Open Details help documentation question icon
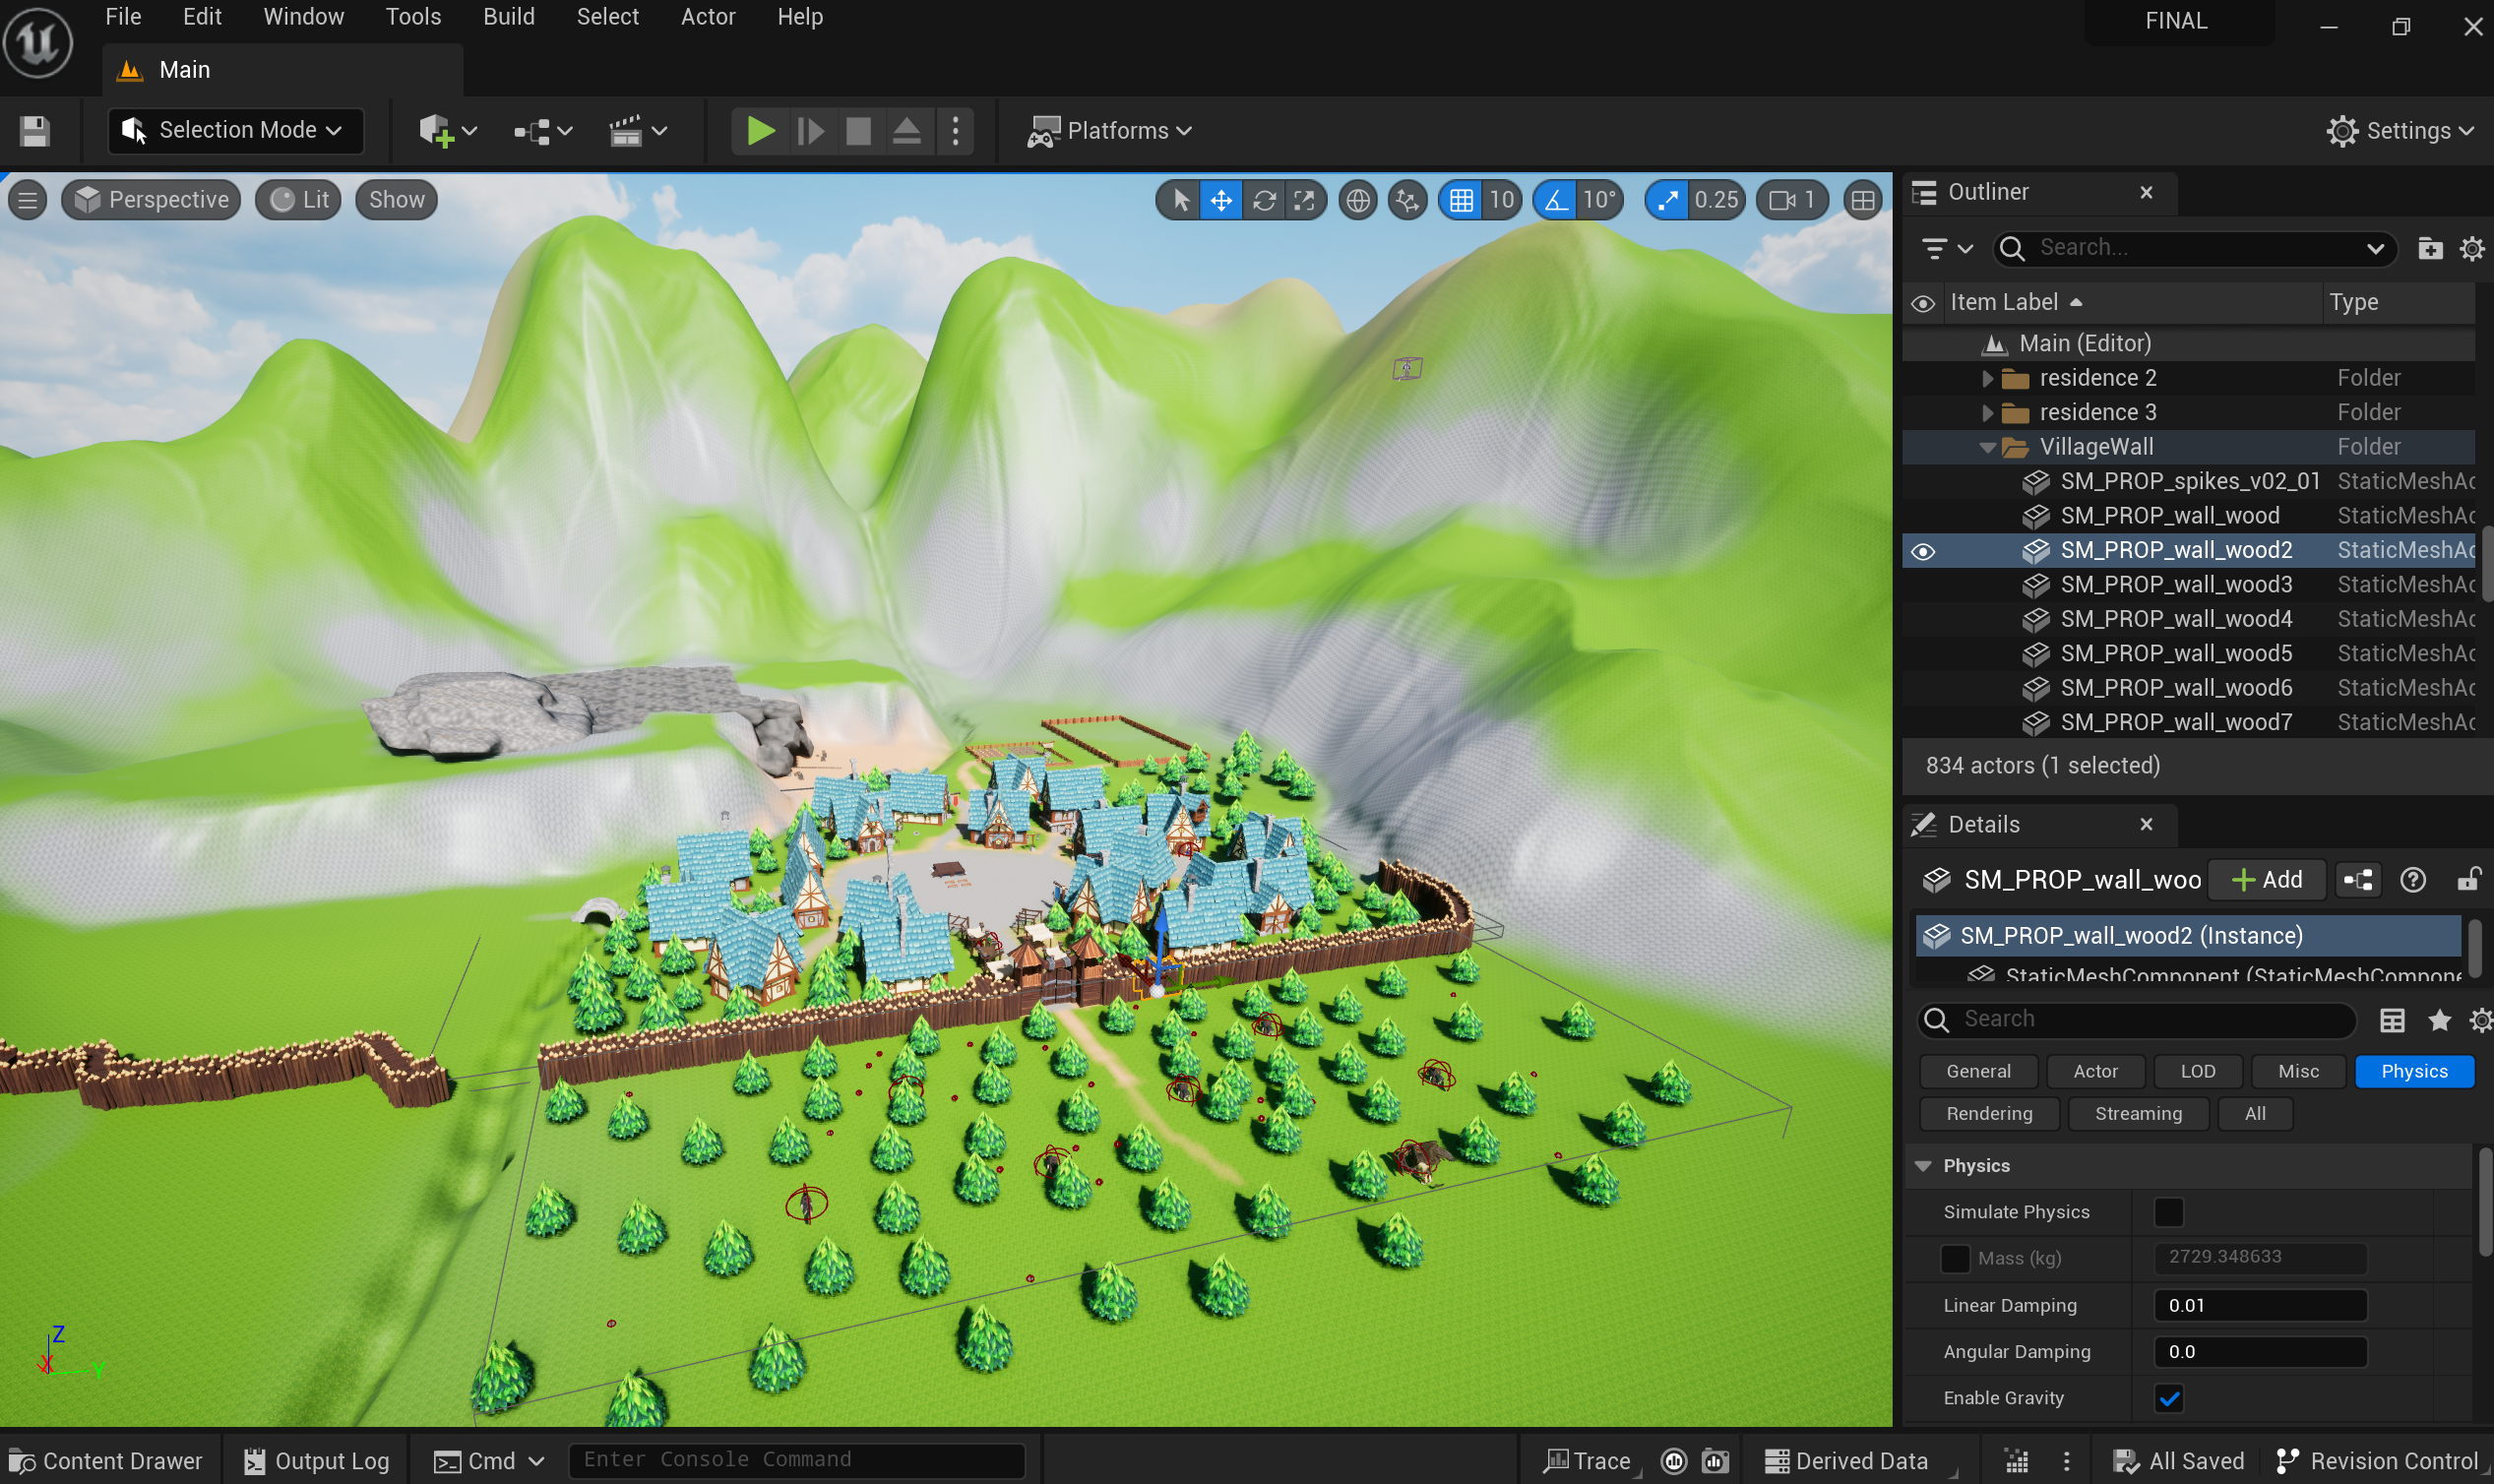Image resolution: width=2494 pixels, height=1484 pixels. pos(2412,880)
